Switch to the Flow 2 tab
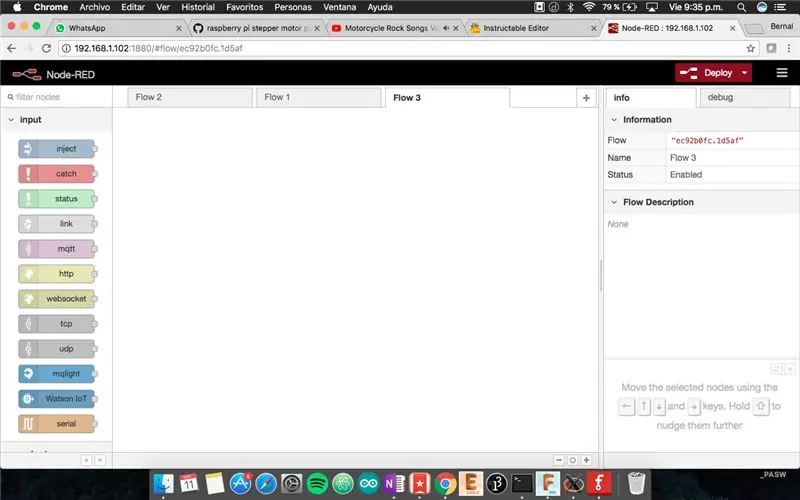 (x=190, y=97)
